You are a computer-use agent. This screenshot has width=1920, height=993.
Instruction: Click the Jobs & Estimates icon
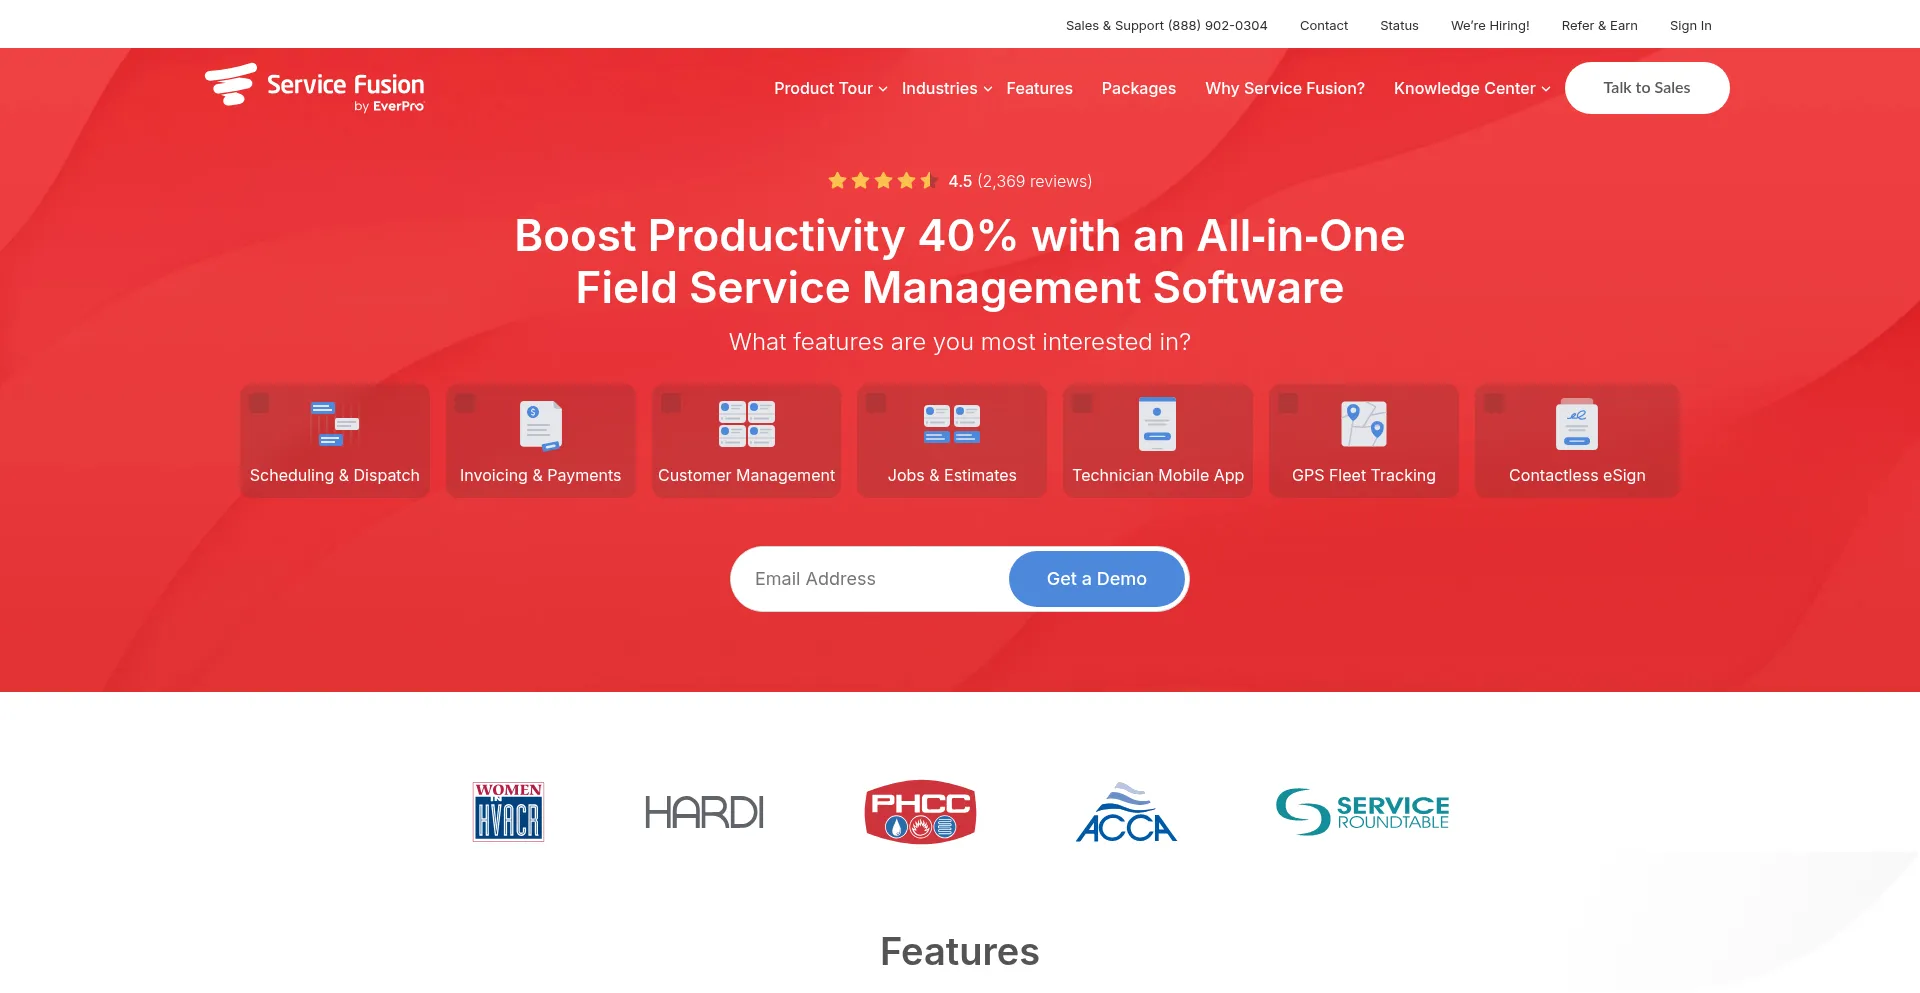pyautogui.click(x=952, y=424)
